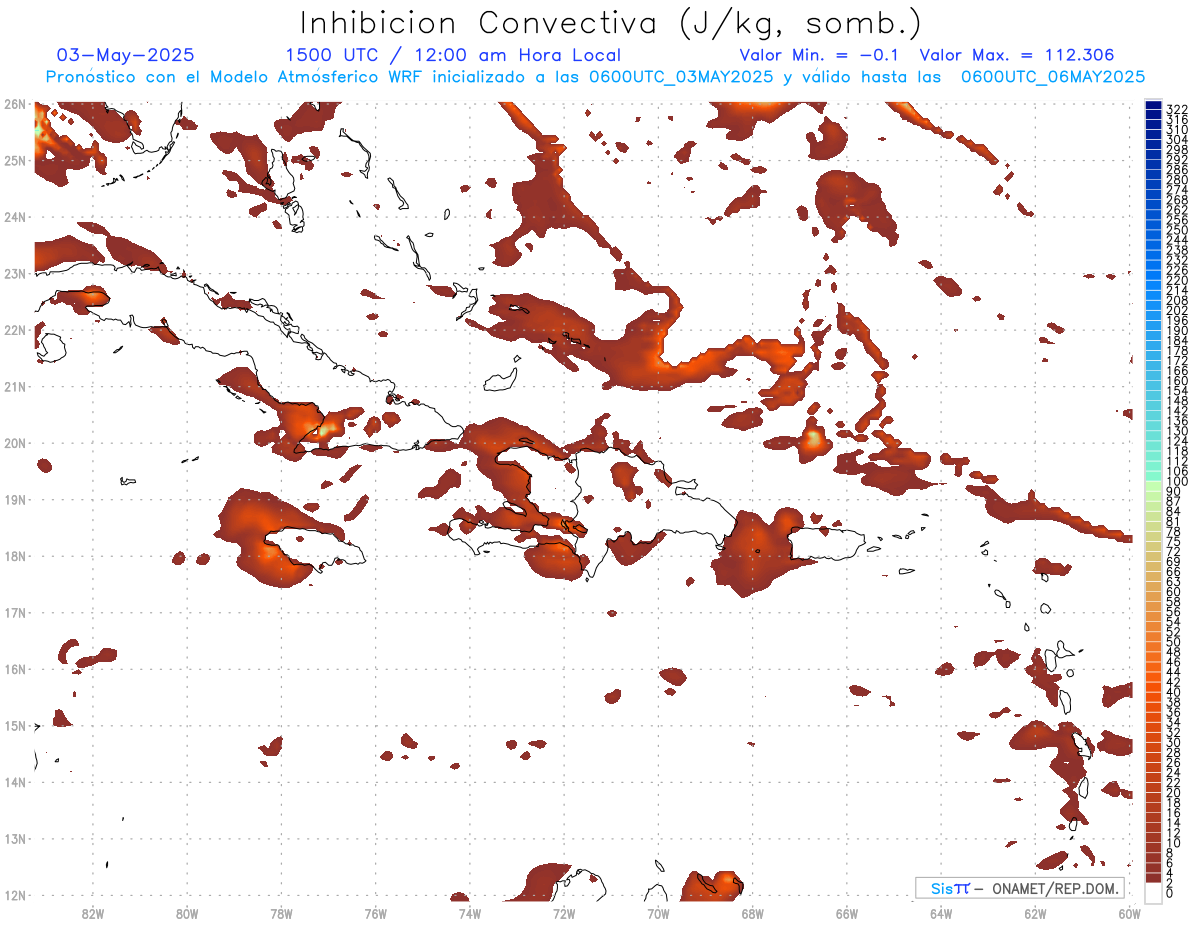Click the 72W longitude label
The height and width of the screenshot is (927, 1200).
pos(564,913)
